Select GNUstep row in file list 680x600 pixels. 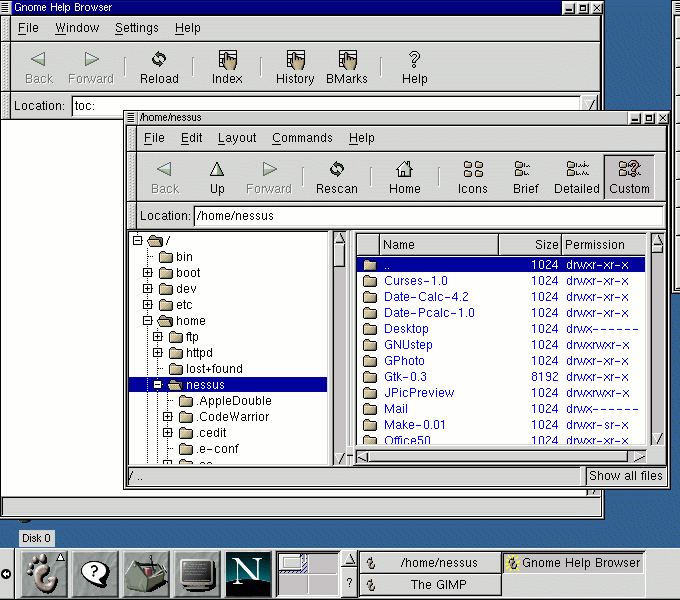click(501, 345)
